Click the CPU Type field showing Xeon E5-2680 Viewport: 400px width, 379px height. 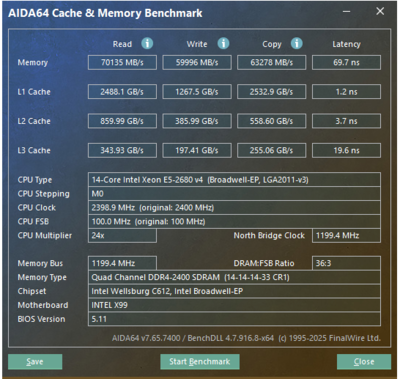click(234, 180)
